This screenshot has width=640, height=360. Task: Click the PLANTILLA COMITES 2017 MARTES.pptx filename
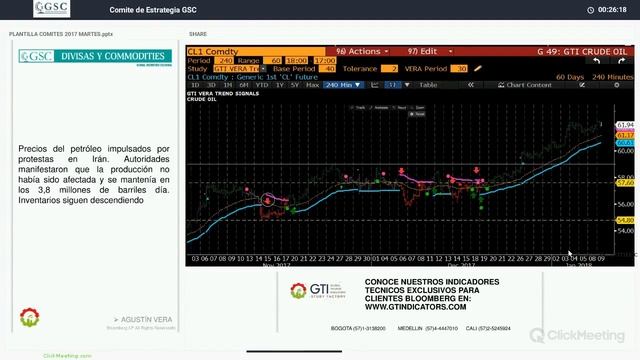(61, 34)
